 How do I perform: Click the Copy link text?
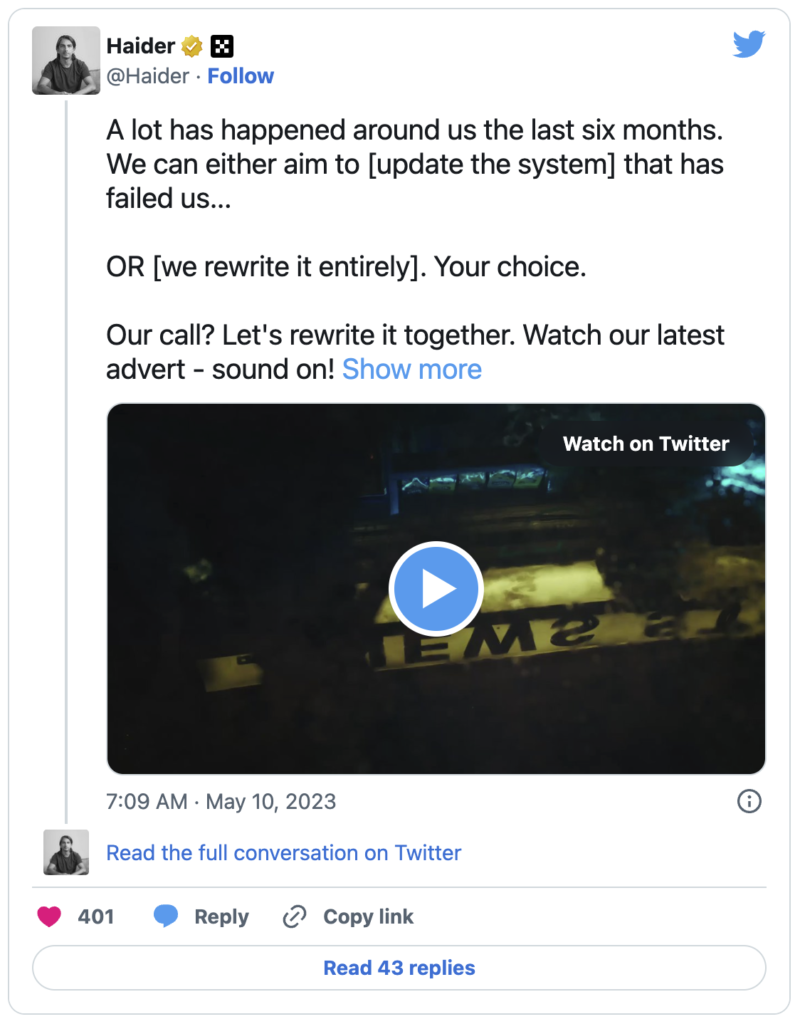tap(368, 916)
